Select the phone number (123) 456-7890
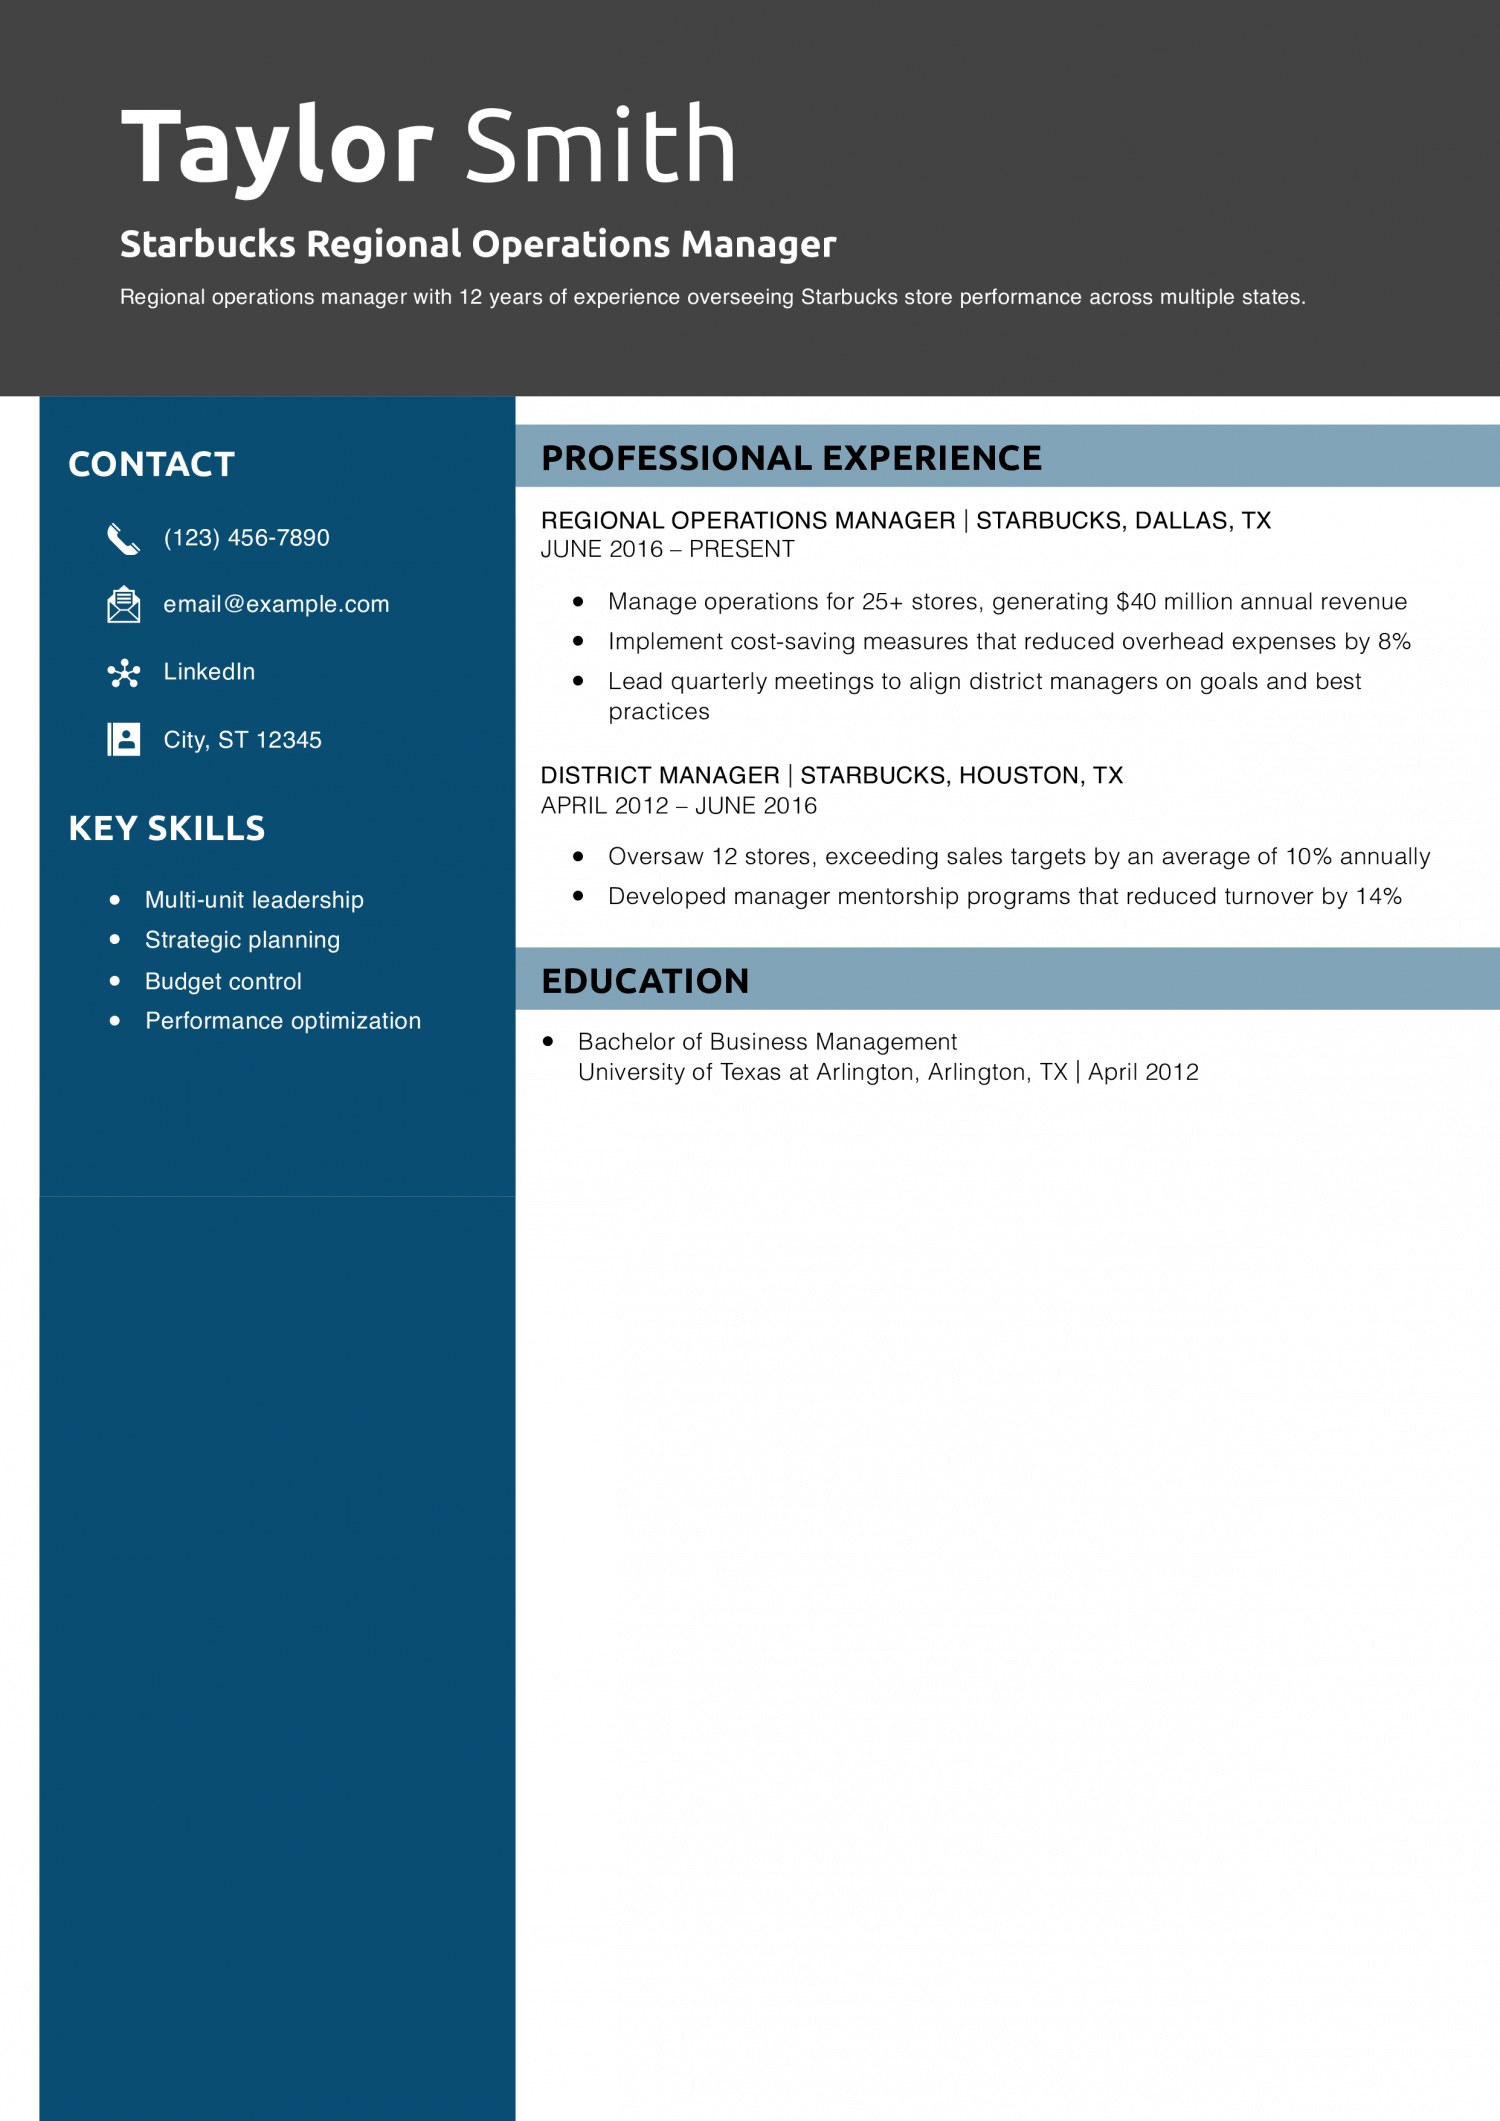The width and height of the screenshot is (1500, 2121). (246, 538)
